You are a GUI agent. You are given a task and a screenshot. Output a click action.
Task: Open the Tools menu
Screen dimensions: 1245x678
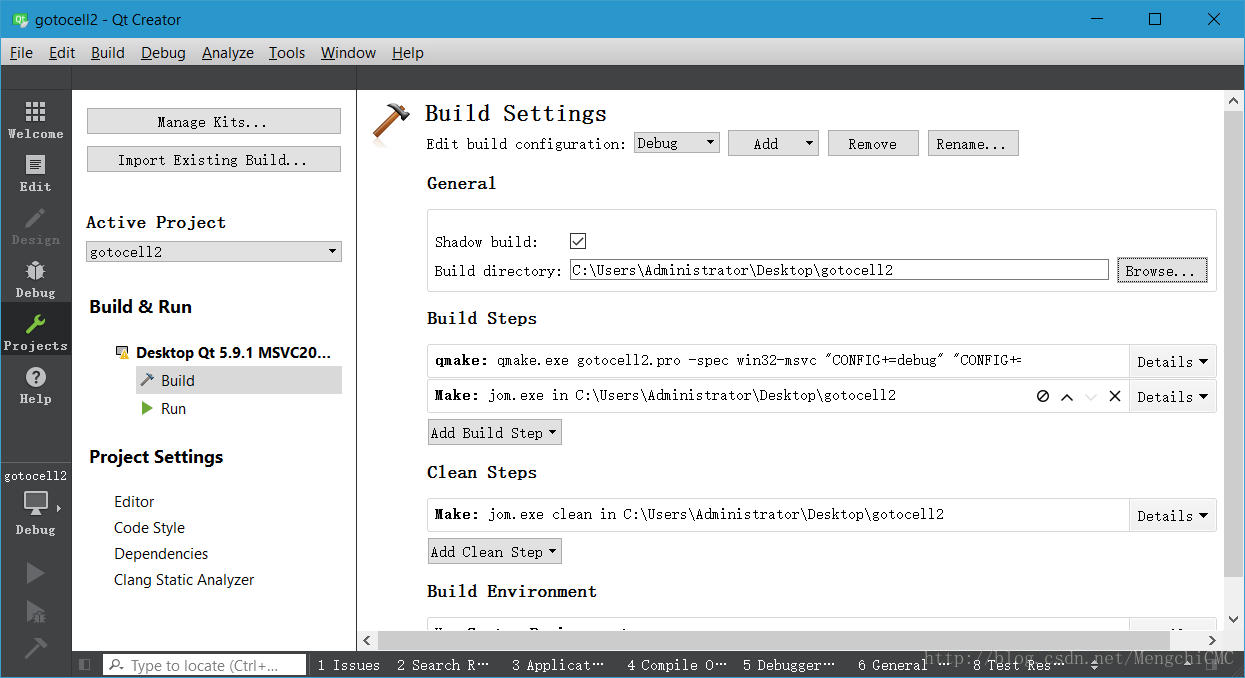[x=287, y=53]
